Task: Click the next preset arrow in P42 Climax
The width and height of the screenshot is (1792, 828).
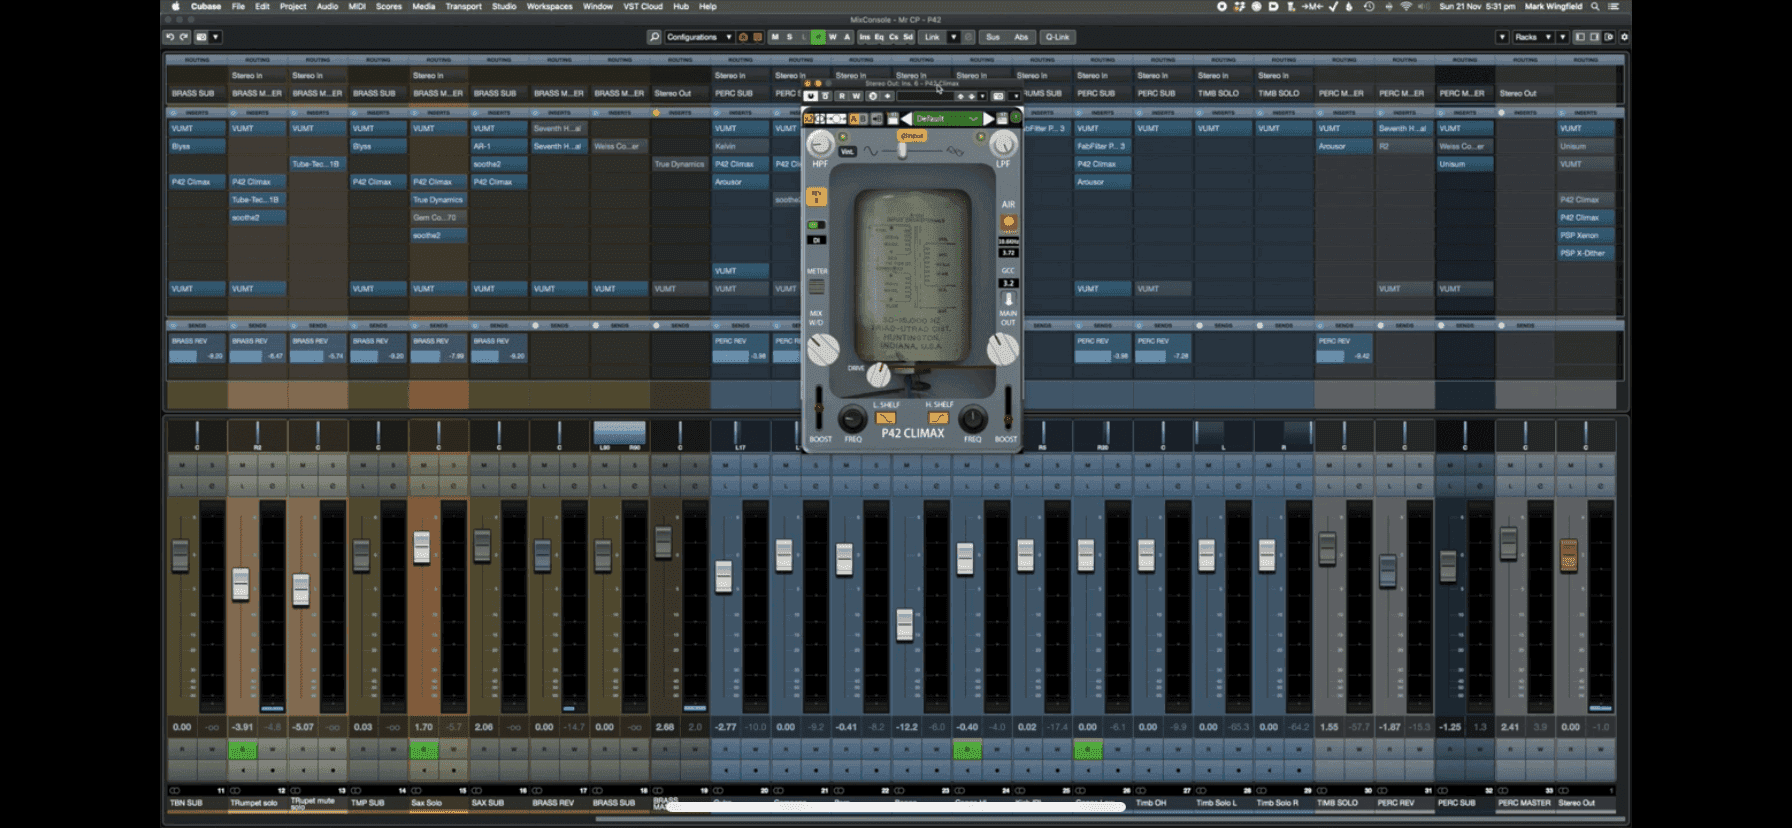Action: 989,118
